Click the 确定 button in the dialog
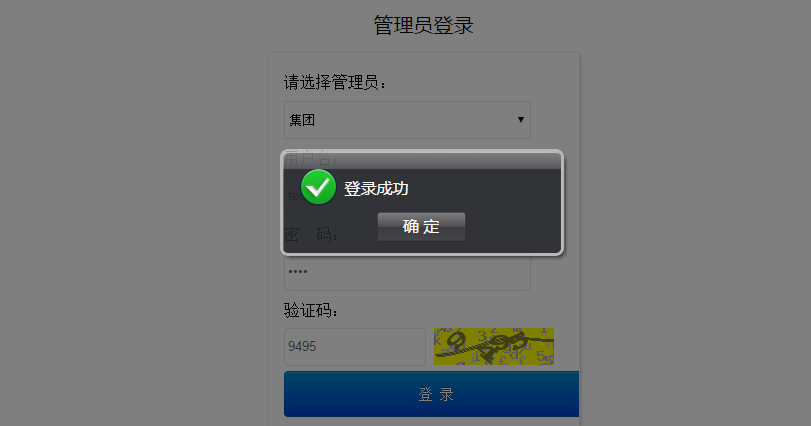This screenshot has height=426, width=811. pyautogui.click(x=421, y=226)
